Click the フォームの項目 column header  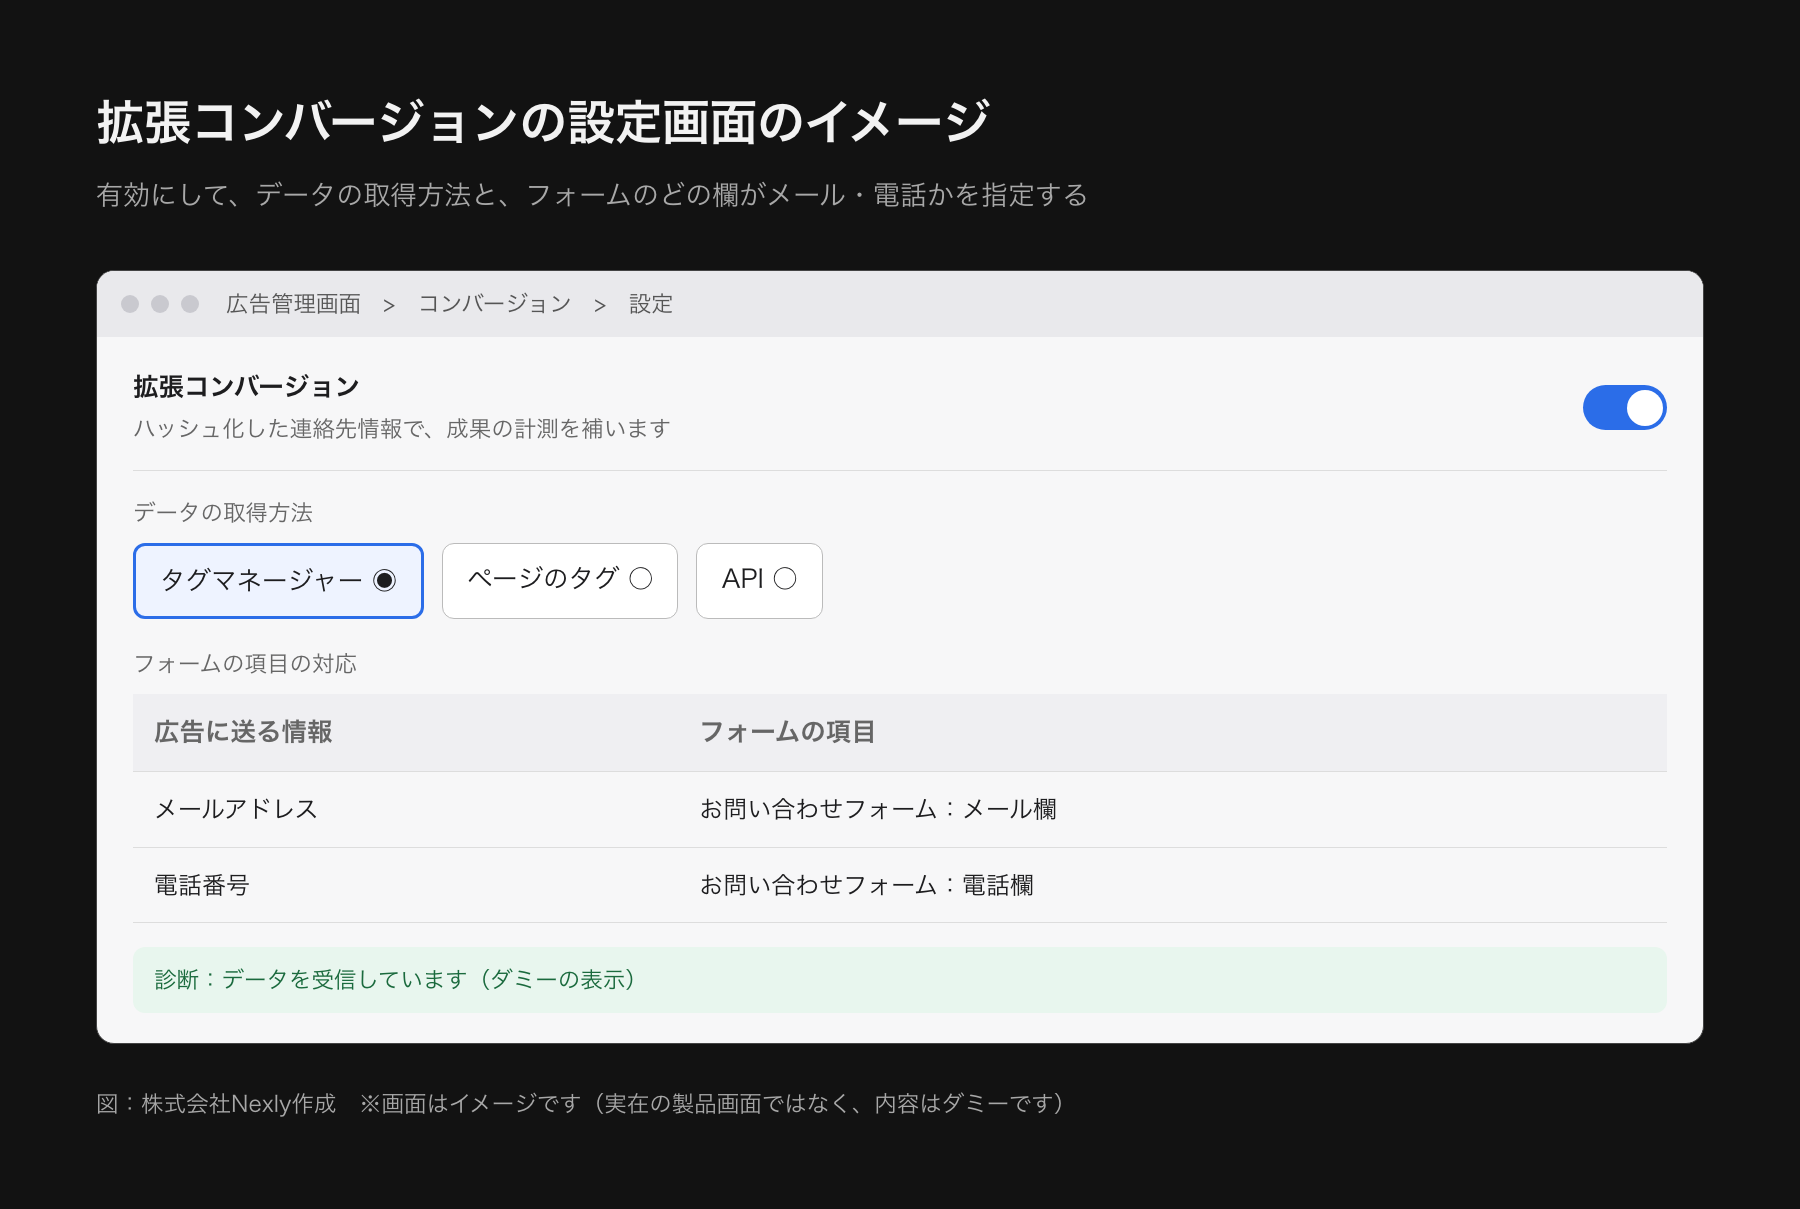pyautogui.click(x=787, y=732)
